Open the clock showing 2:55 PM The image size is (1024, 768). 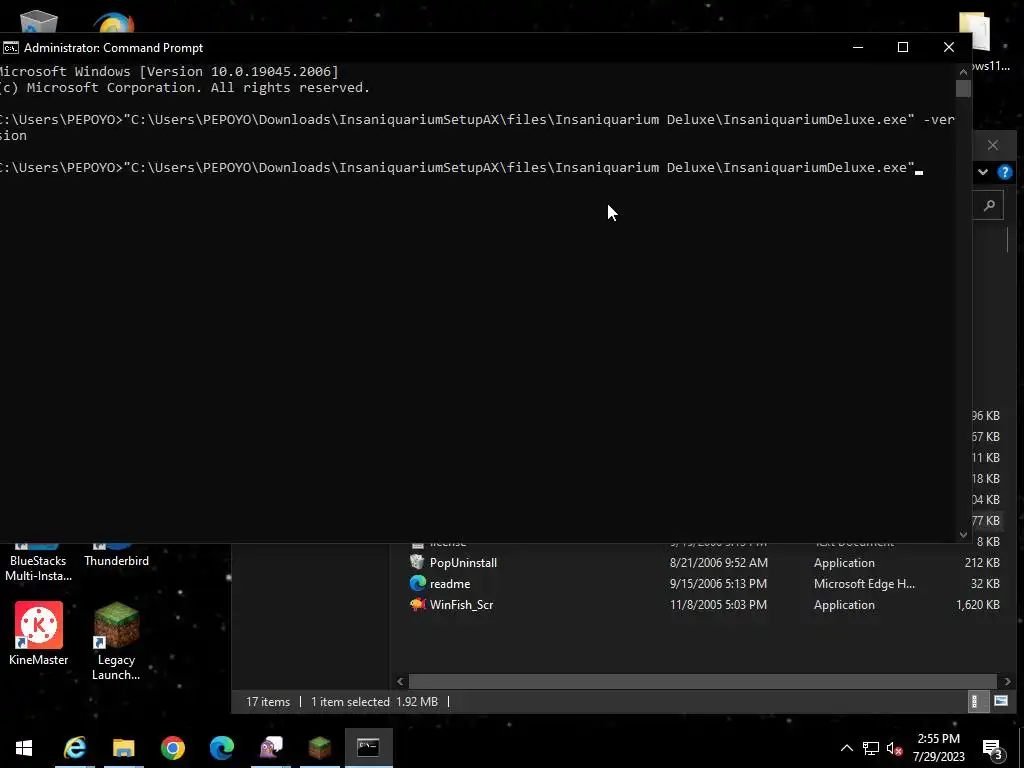coord(938,748)
